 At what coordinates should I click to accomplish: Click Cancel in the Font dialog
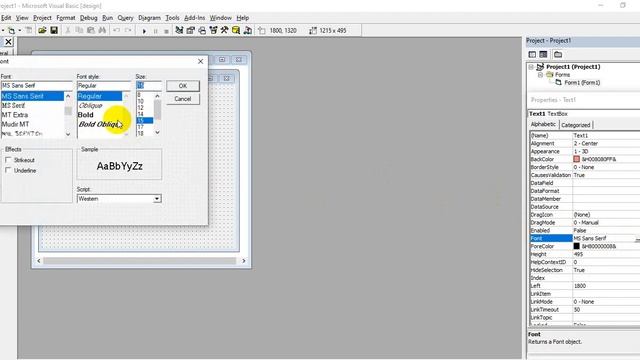click(x=183, y=99)
